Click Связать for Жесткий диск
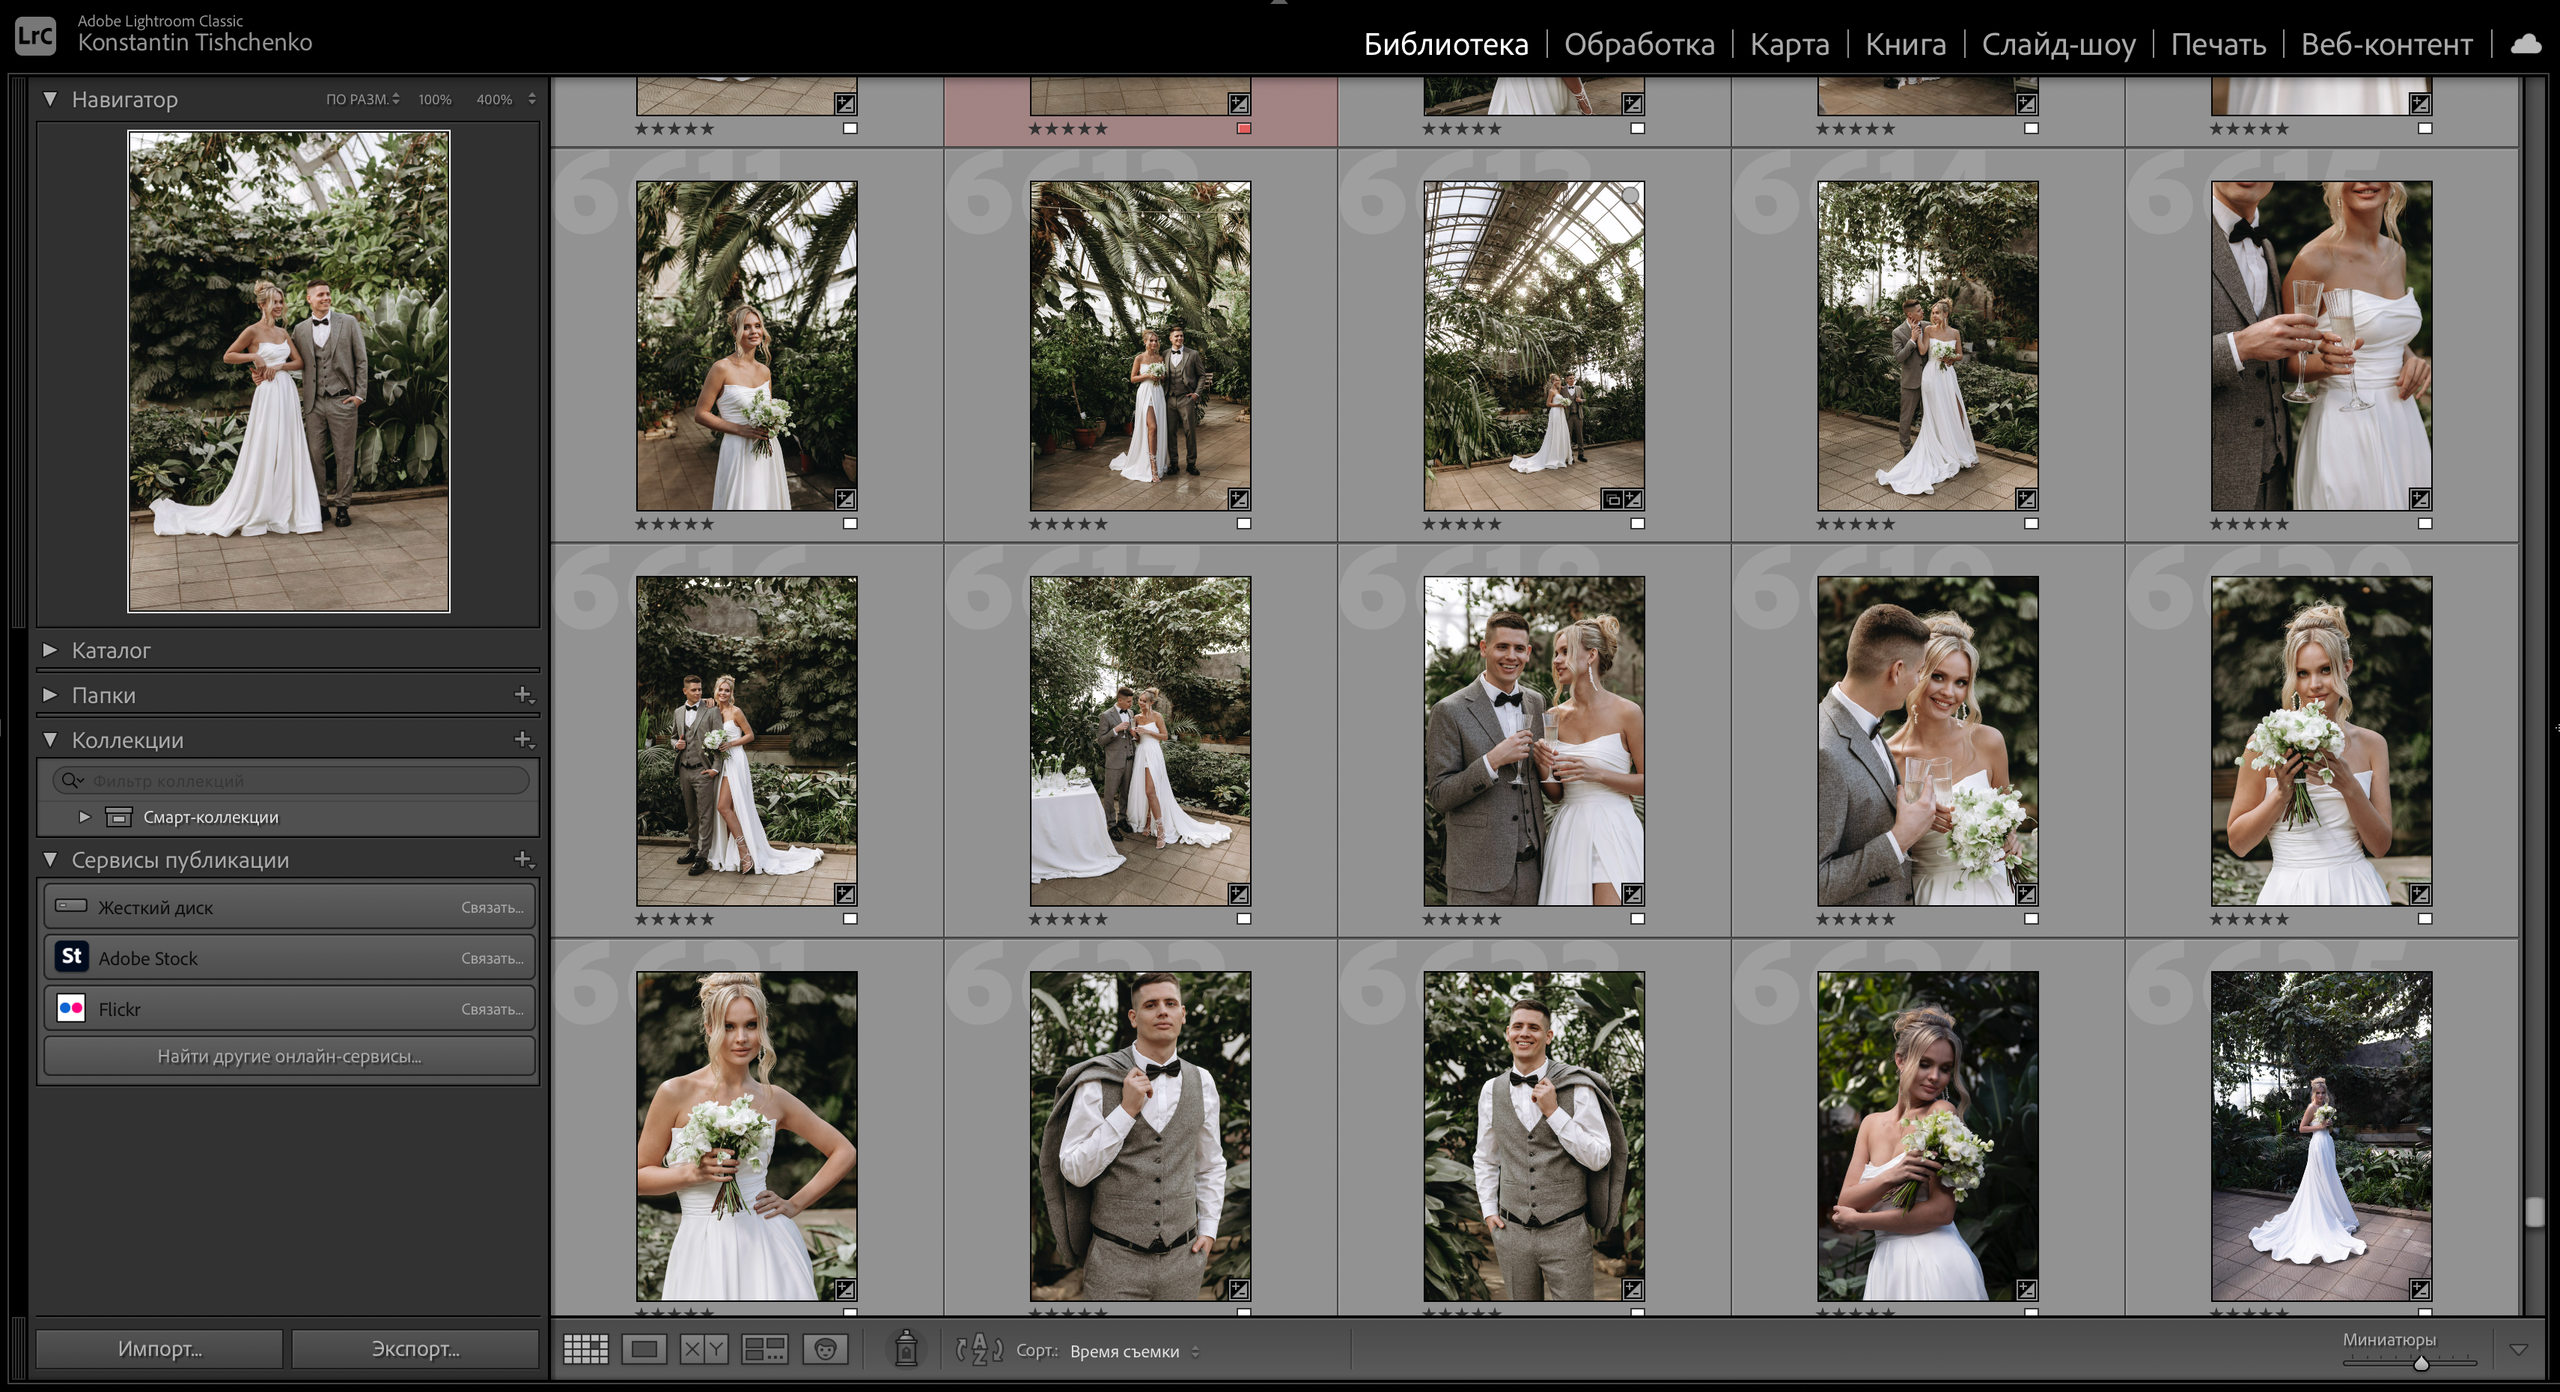 492,907
